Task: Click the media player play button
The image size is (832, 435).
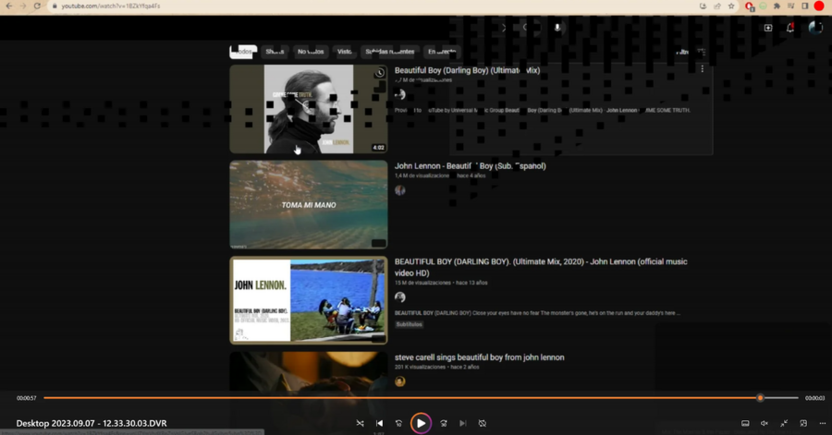Action: point(421,423)
